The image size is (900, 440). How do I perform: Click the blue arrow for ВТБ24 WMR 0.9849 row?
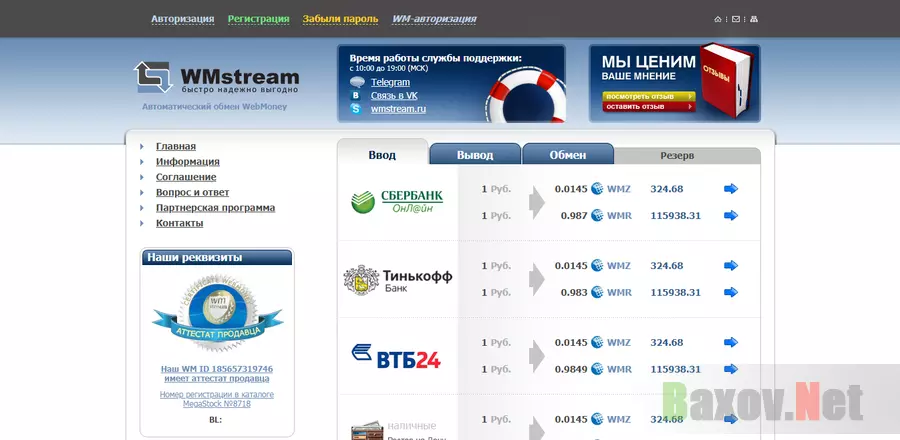click(731, 369)
